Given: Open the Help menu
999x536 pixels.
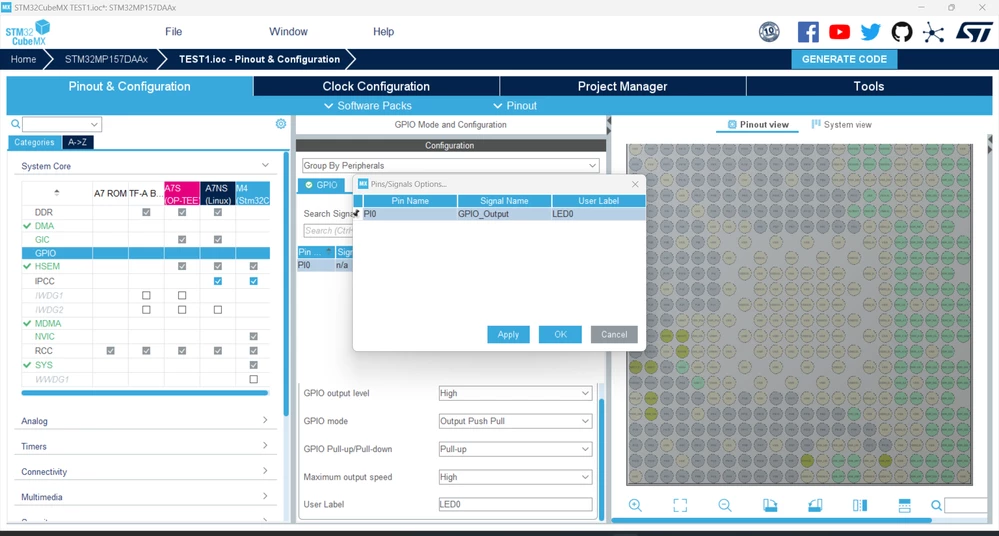Looking at the screenshot, I should click(x=384, y=31).
